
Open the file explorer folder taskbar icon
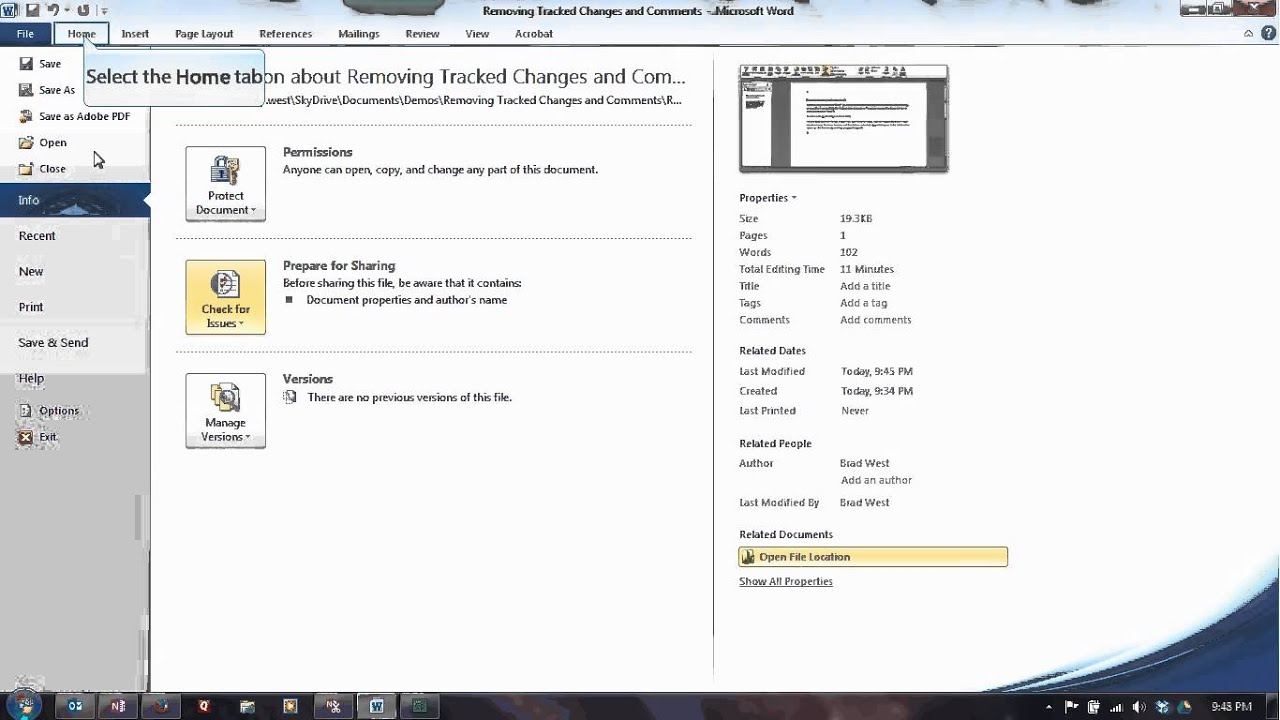[247, 706]
